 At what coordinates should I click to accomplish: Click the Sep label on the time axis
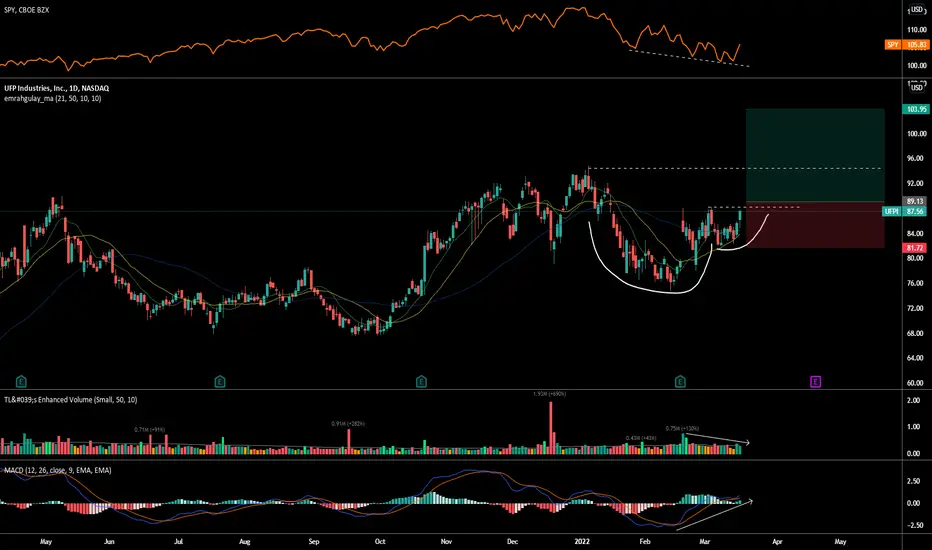[x=314, y=542]
